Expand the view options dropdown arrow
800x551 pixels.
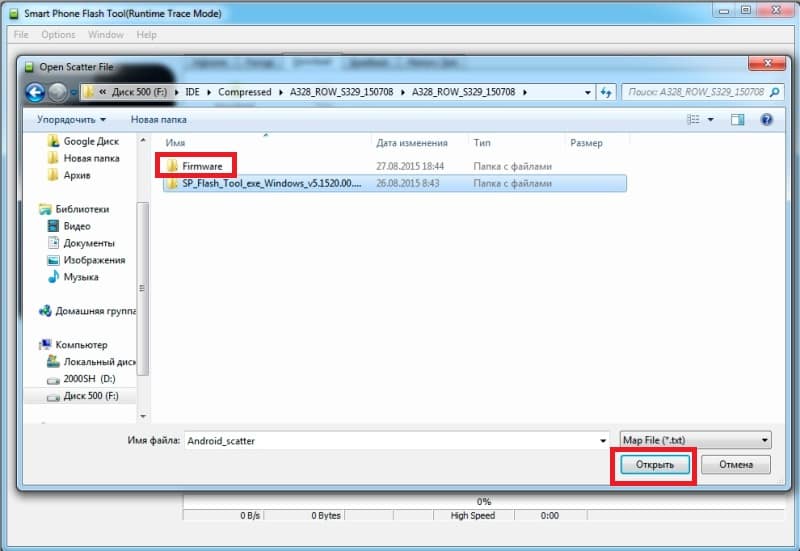point(710,119)
